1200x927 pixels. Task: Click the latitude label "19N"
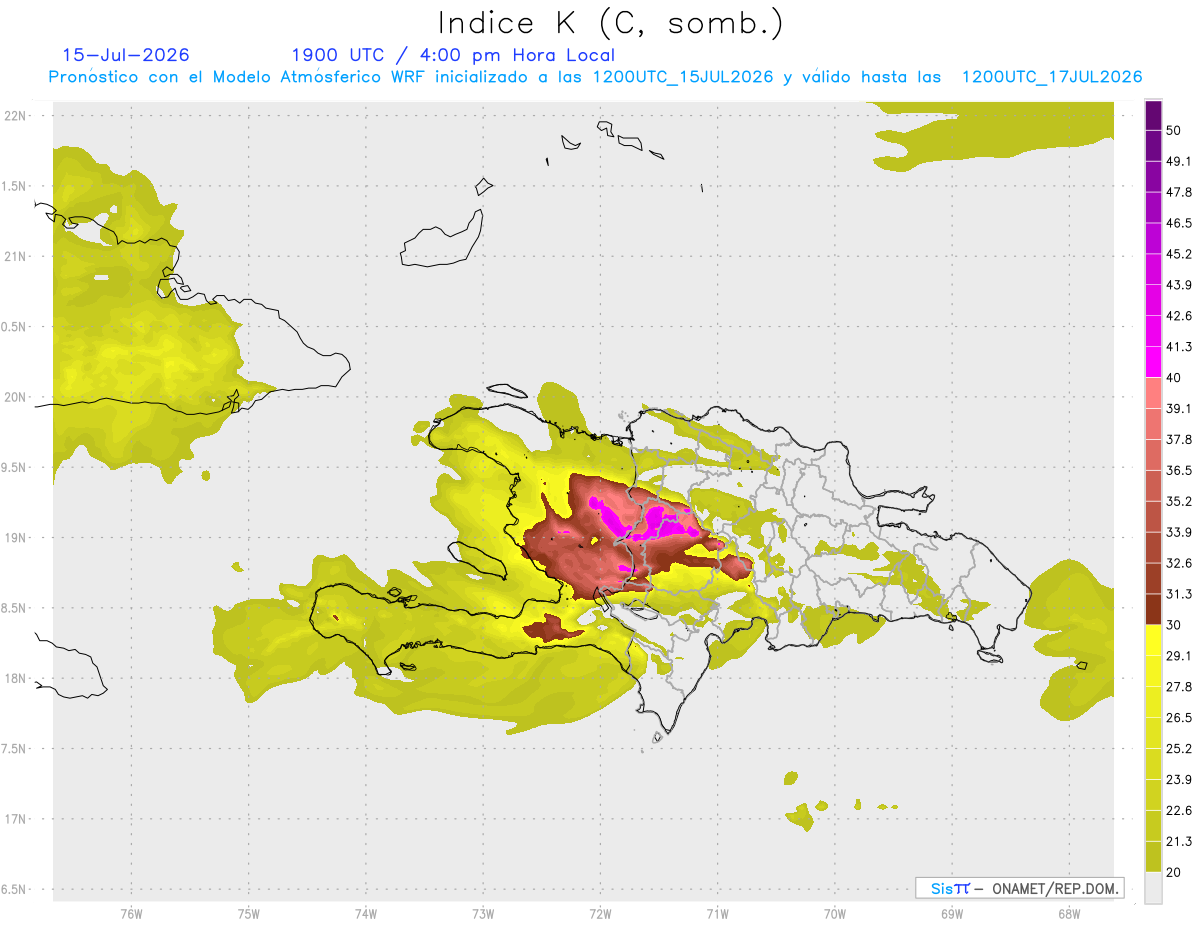[x=15, y=538]
